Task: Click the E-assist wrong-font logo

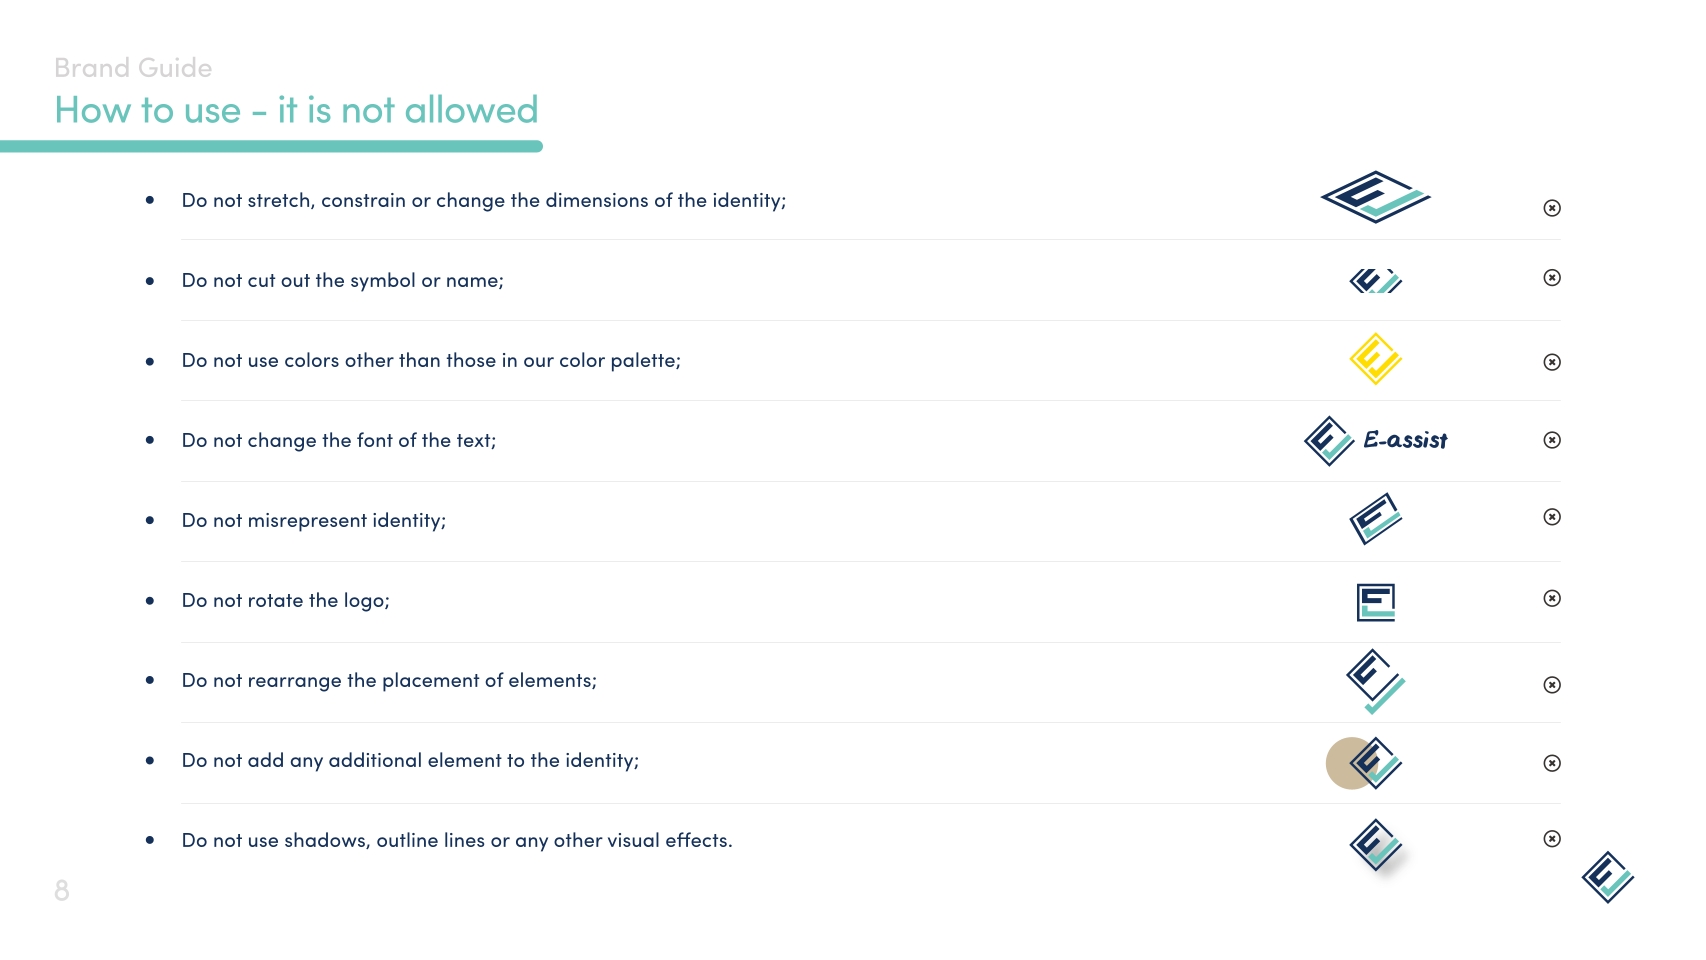Action: coord(1376,441)
